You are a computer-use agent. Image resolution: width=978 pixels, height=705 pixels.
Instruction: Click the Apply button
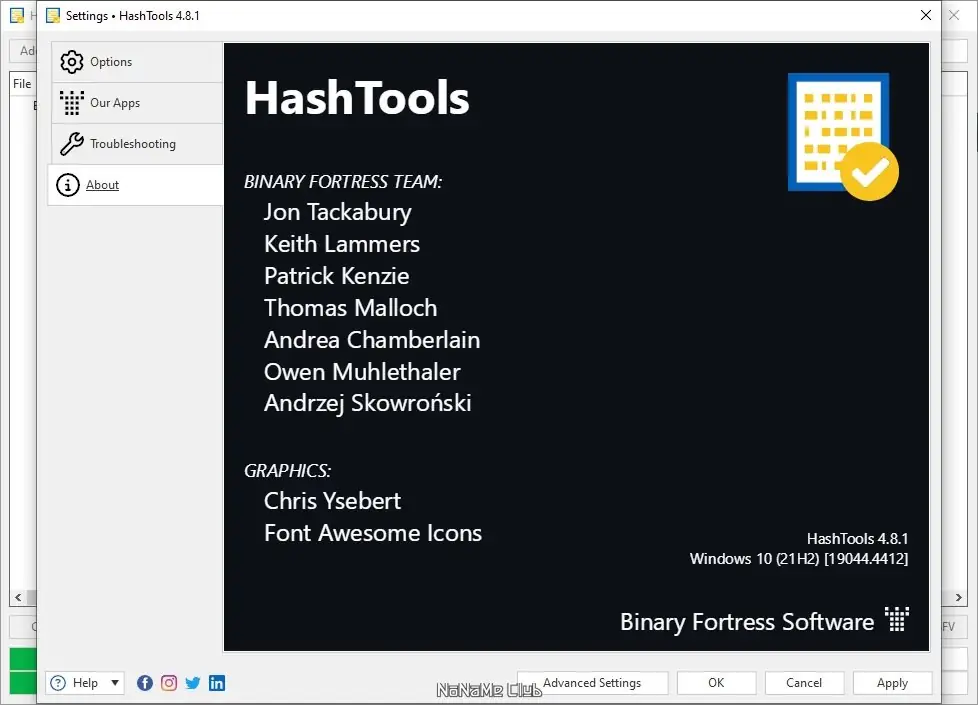(x=893, y=683)
